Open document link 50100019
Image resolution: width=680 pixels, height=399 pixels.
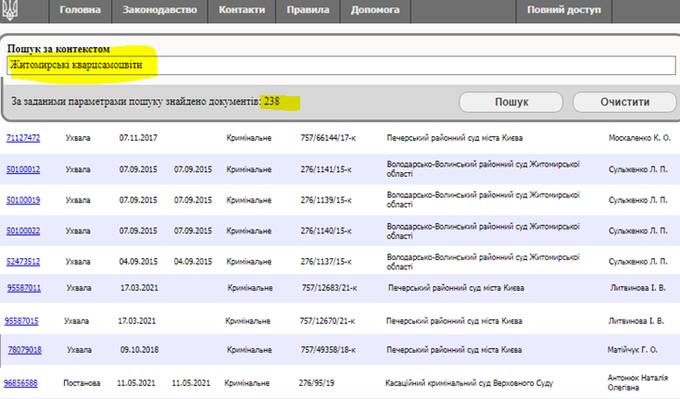pos(23,200)
